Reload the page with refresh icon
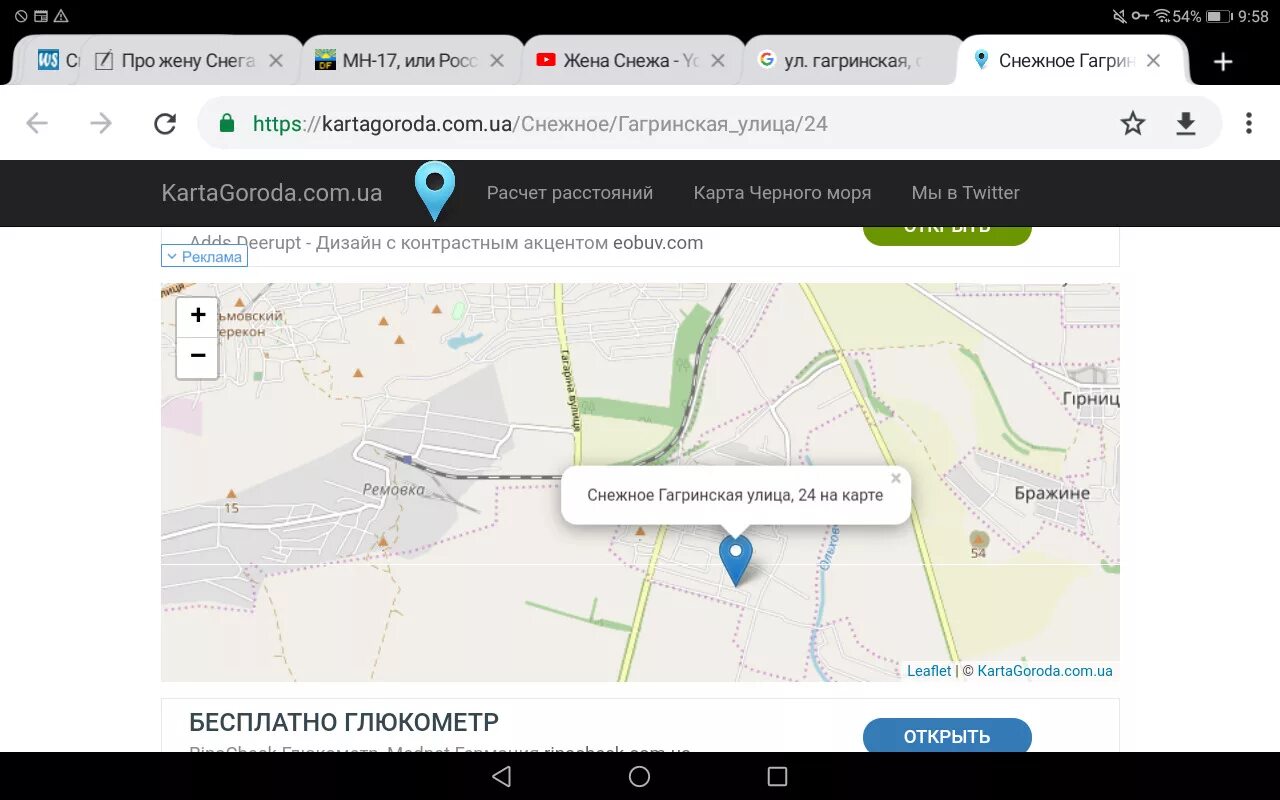Screen dimensions: 1280x800 [165, 123]
